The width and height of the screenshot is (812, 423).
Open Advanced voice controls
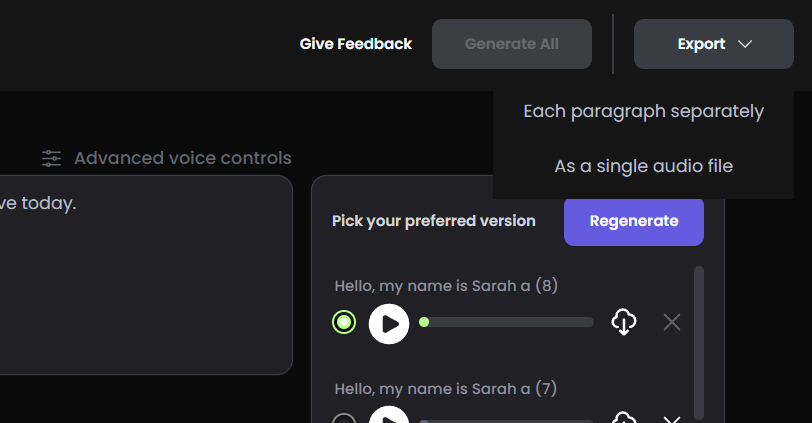pyautogui.click(x=182, y=158)
